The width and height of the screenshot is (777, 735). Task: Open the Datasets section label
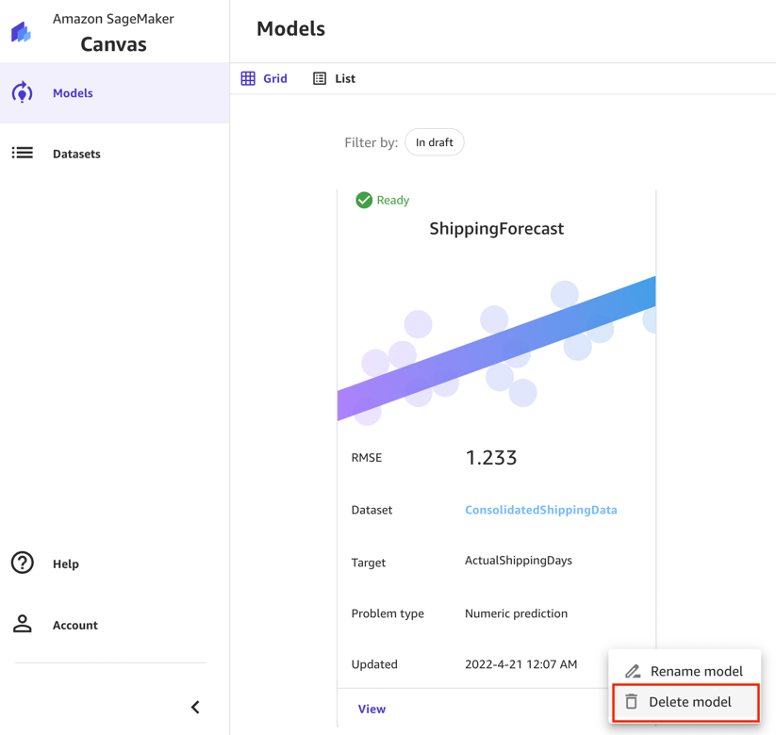[x=76, y=154]
